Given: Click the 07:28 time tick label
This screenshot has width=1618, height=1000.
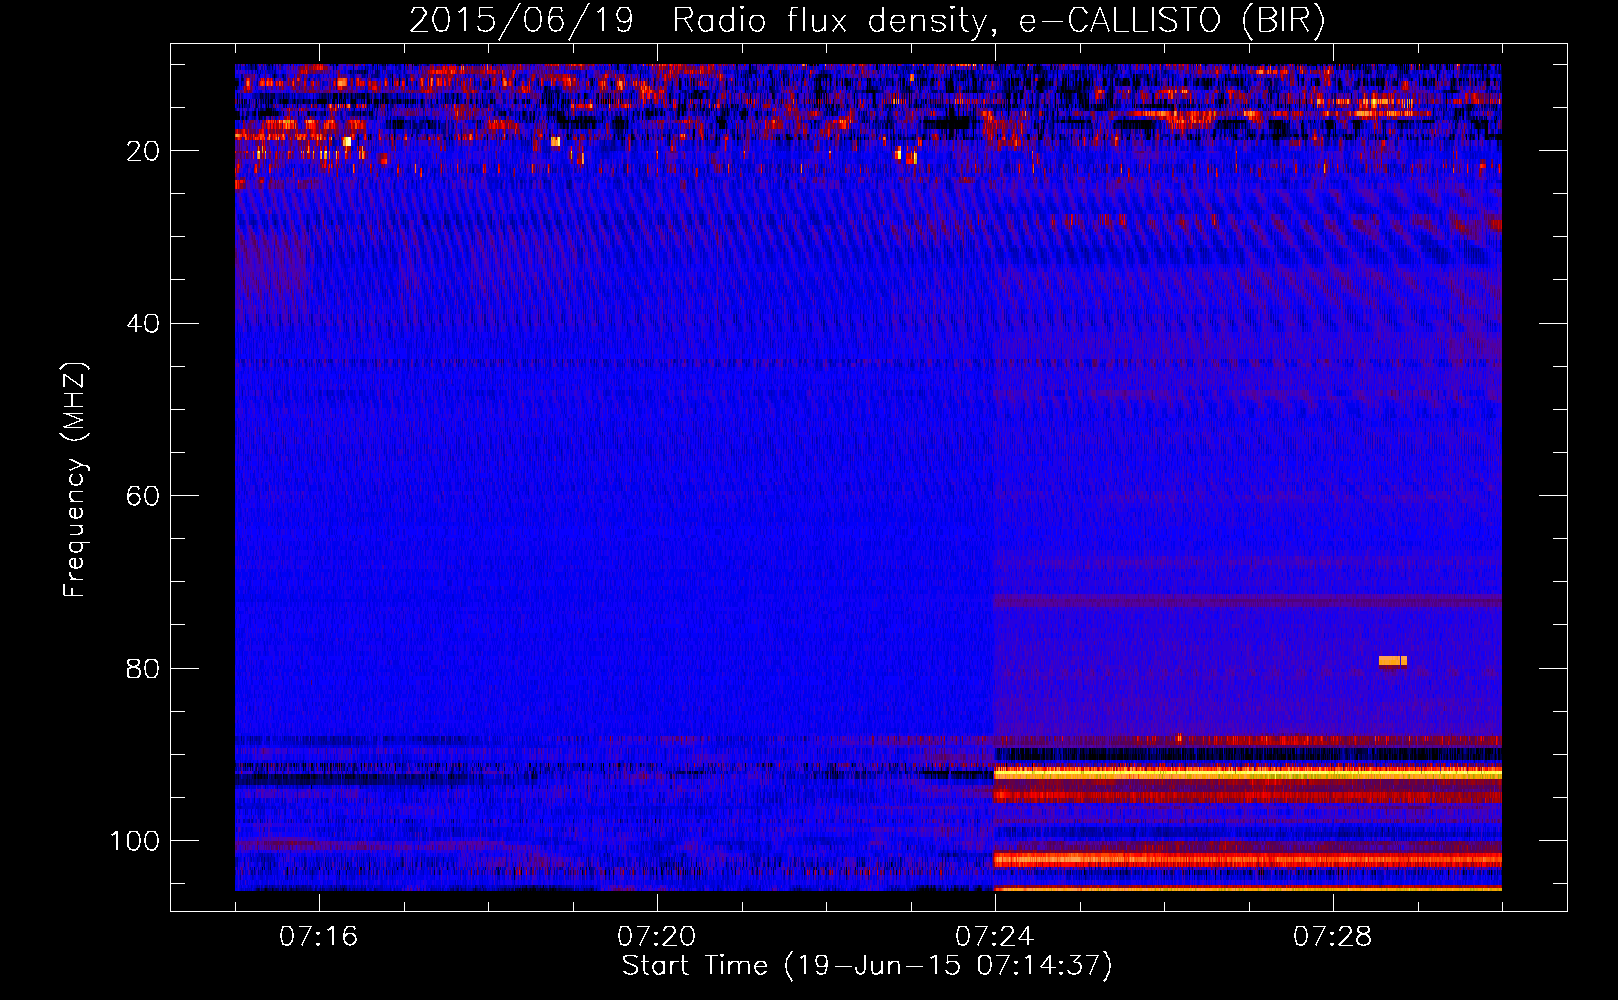Looking at the screenshot, I should pos(1333,936).
